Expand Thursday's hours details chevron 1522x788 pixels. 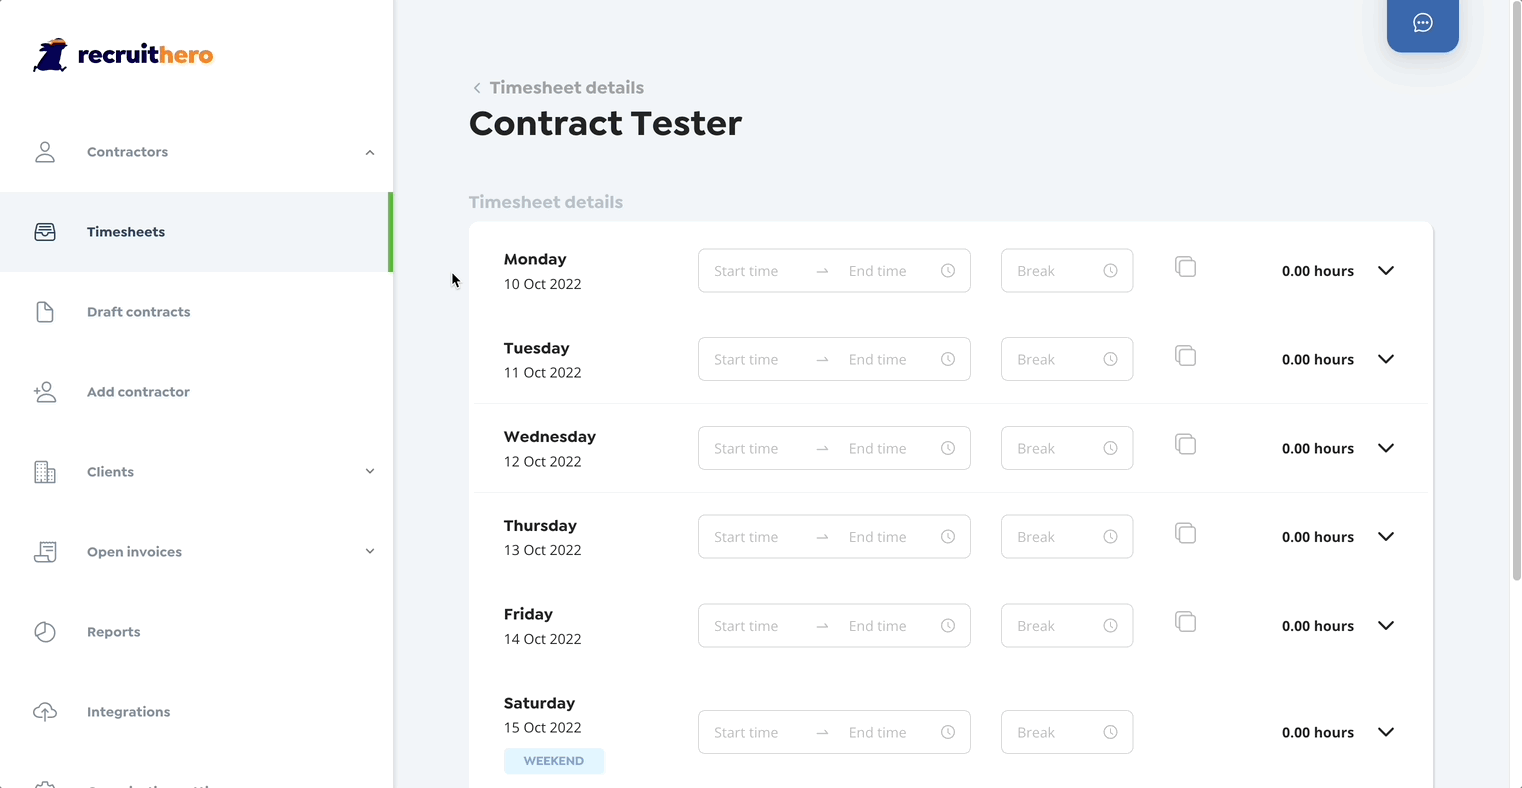[x=1386, y=537]
